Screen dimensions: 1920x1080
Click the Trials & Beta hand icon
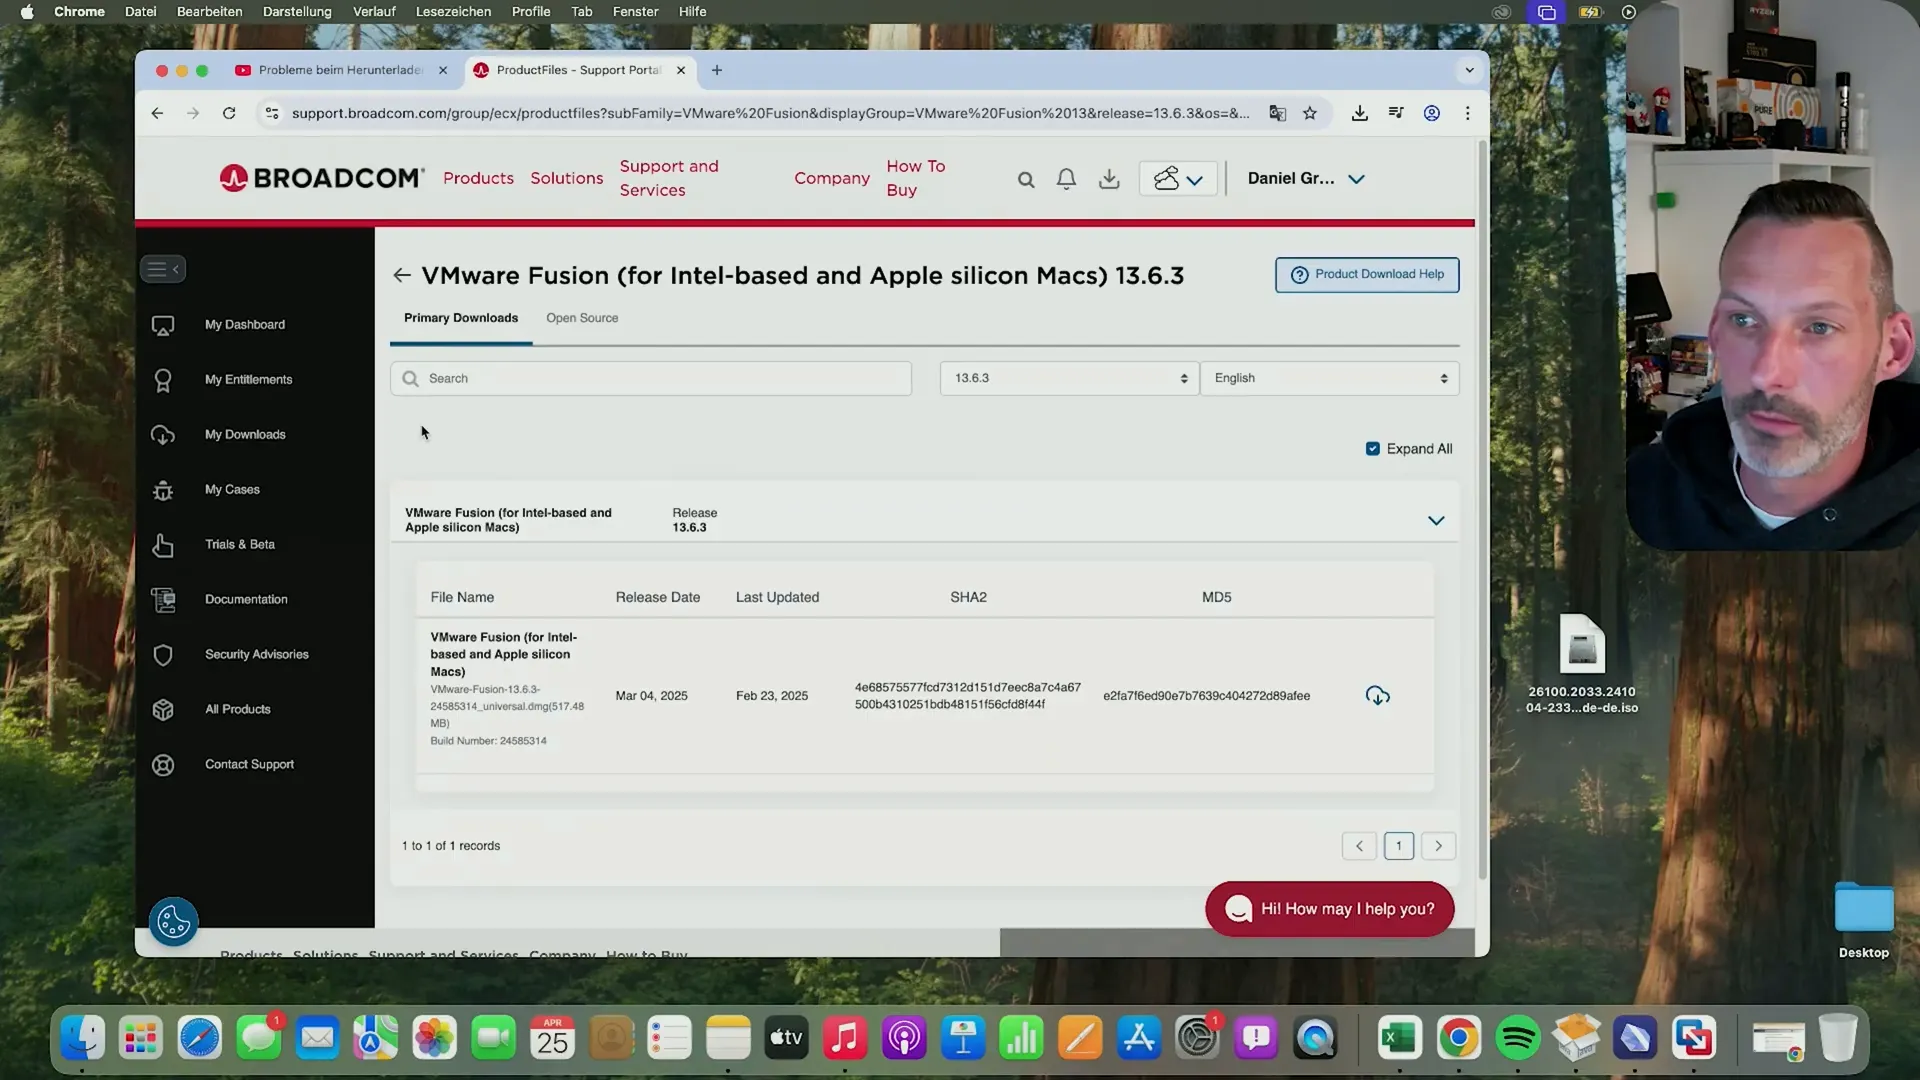163,545
